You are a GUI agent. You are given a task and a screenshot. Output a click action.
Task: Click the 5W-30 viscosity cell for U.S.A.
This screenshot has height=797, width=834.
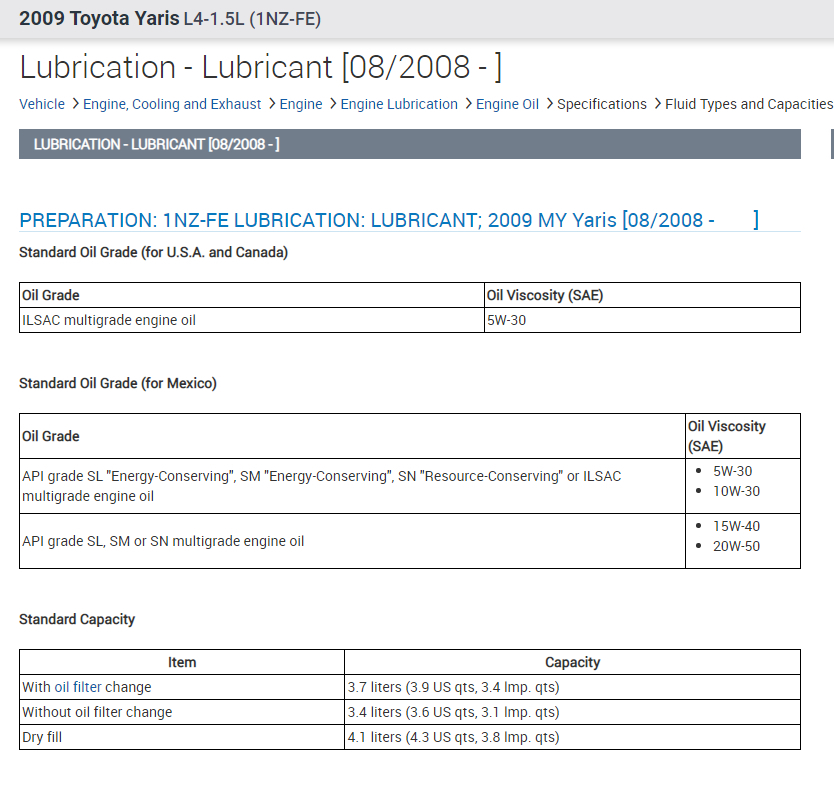coord(642,320)
